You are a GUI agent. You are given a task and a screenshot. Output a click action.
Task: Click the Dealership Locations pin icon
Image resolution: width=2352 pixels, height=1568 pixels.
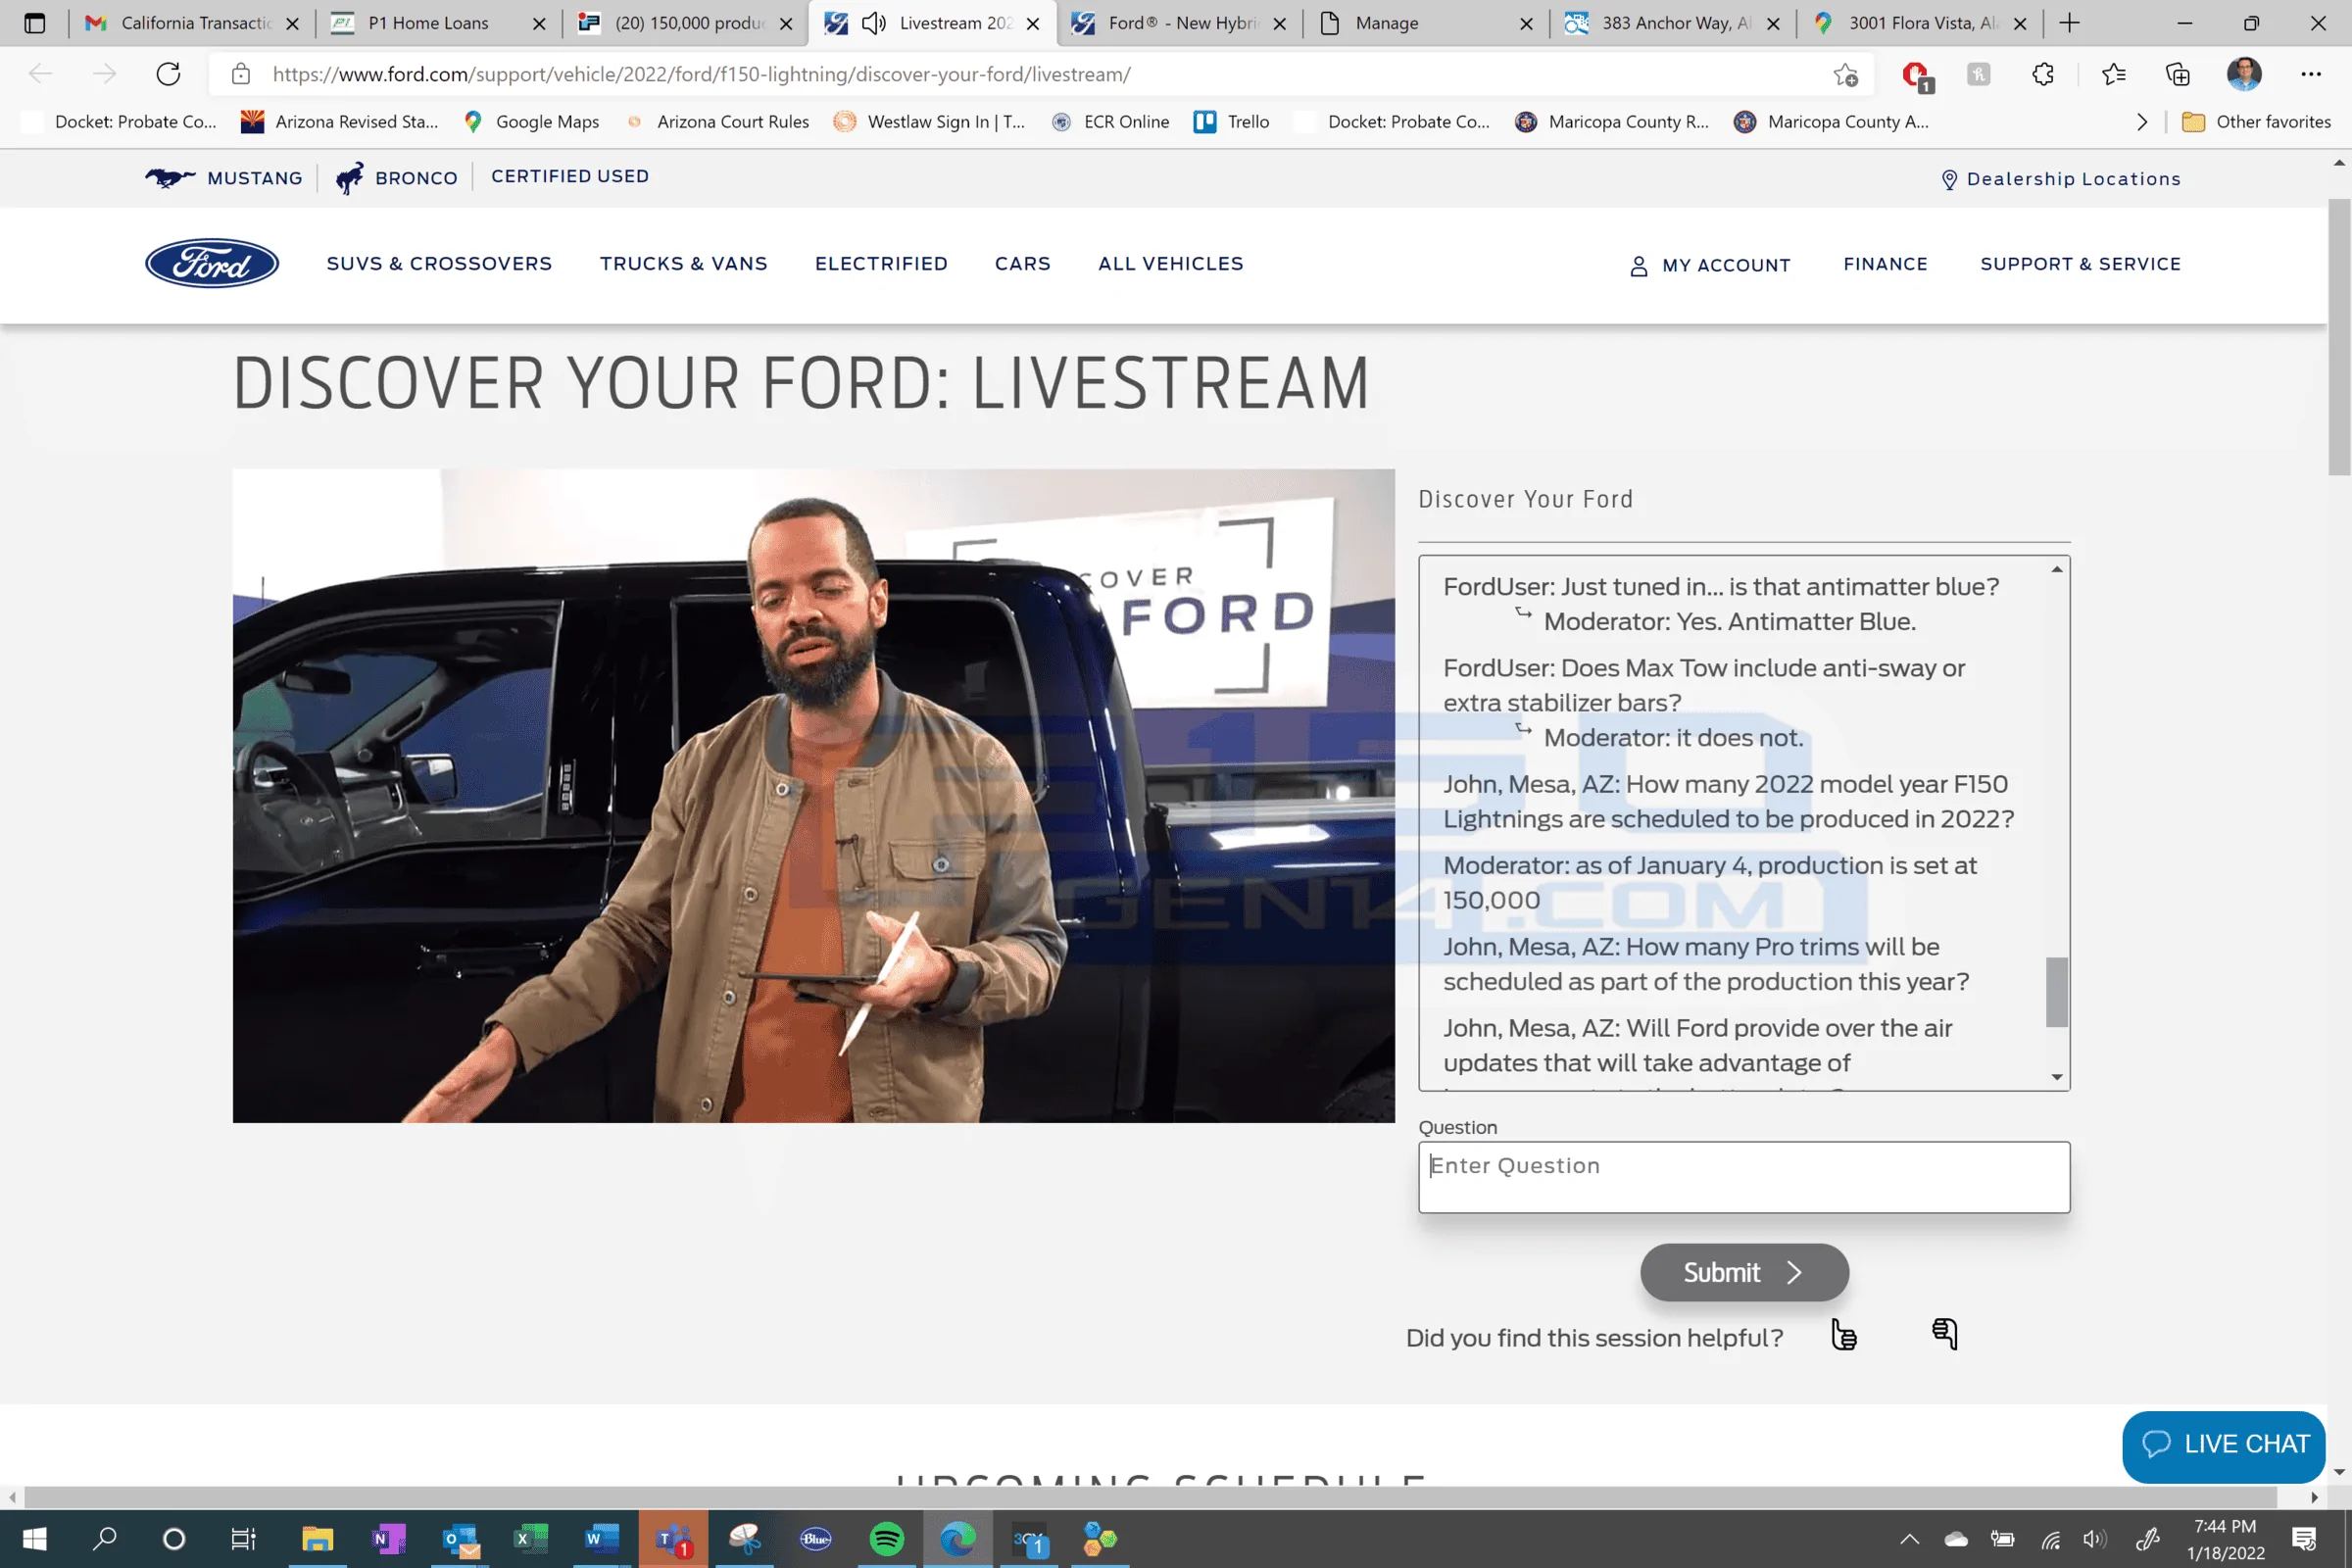coord(1949,179)
